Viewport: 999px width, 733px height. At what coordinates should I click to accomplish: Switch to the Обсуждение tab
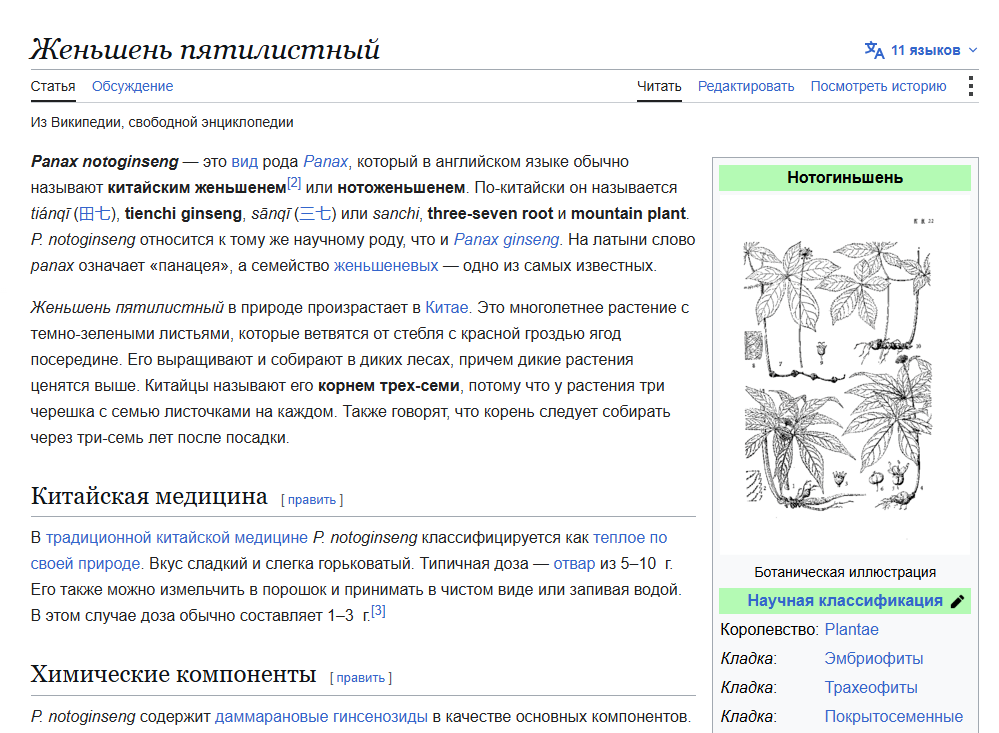133,86
